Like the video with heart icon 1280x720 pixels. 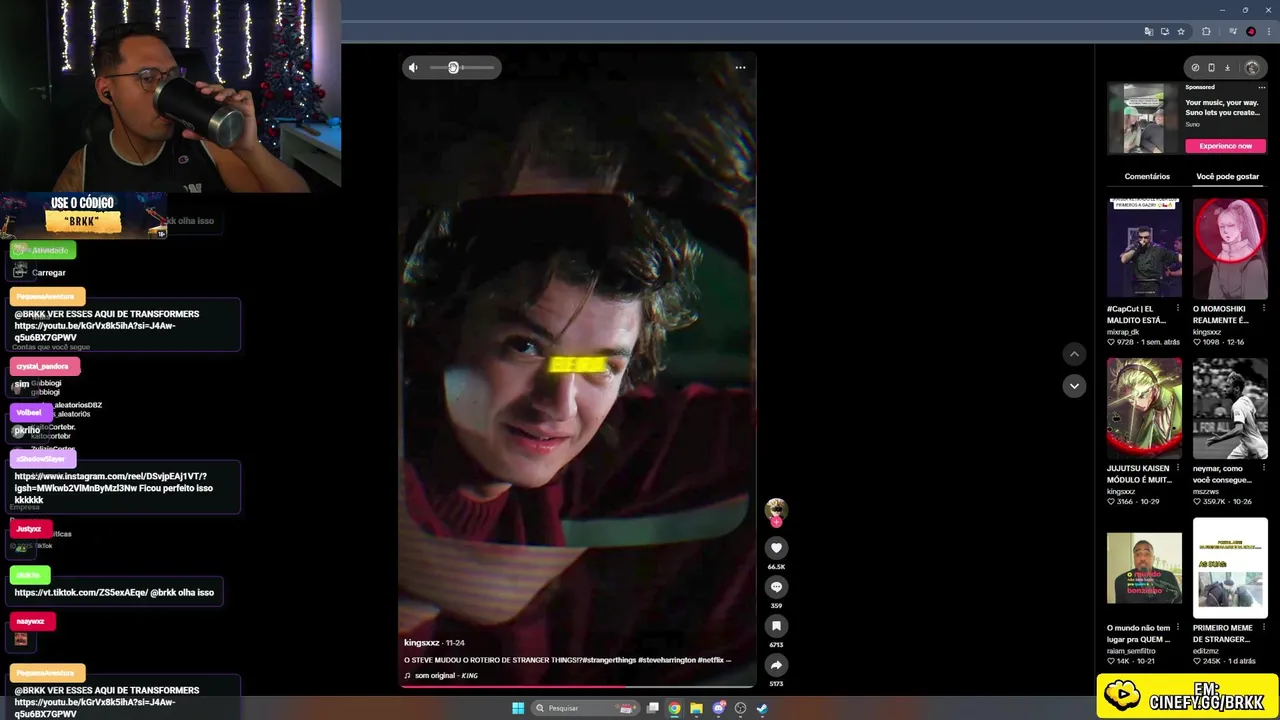click(776, 548)
